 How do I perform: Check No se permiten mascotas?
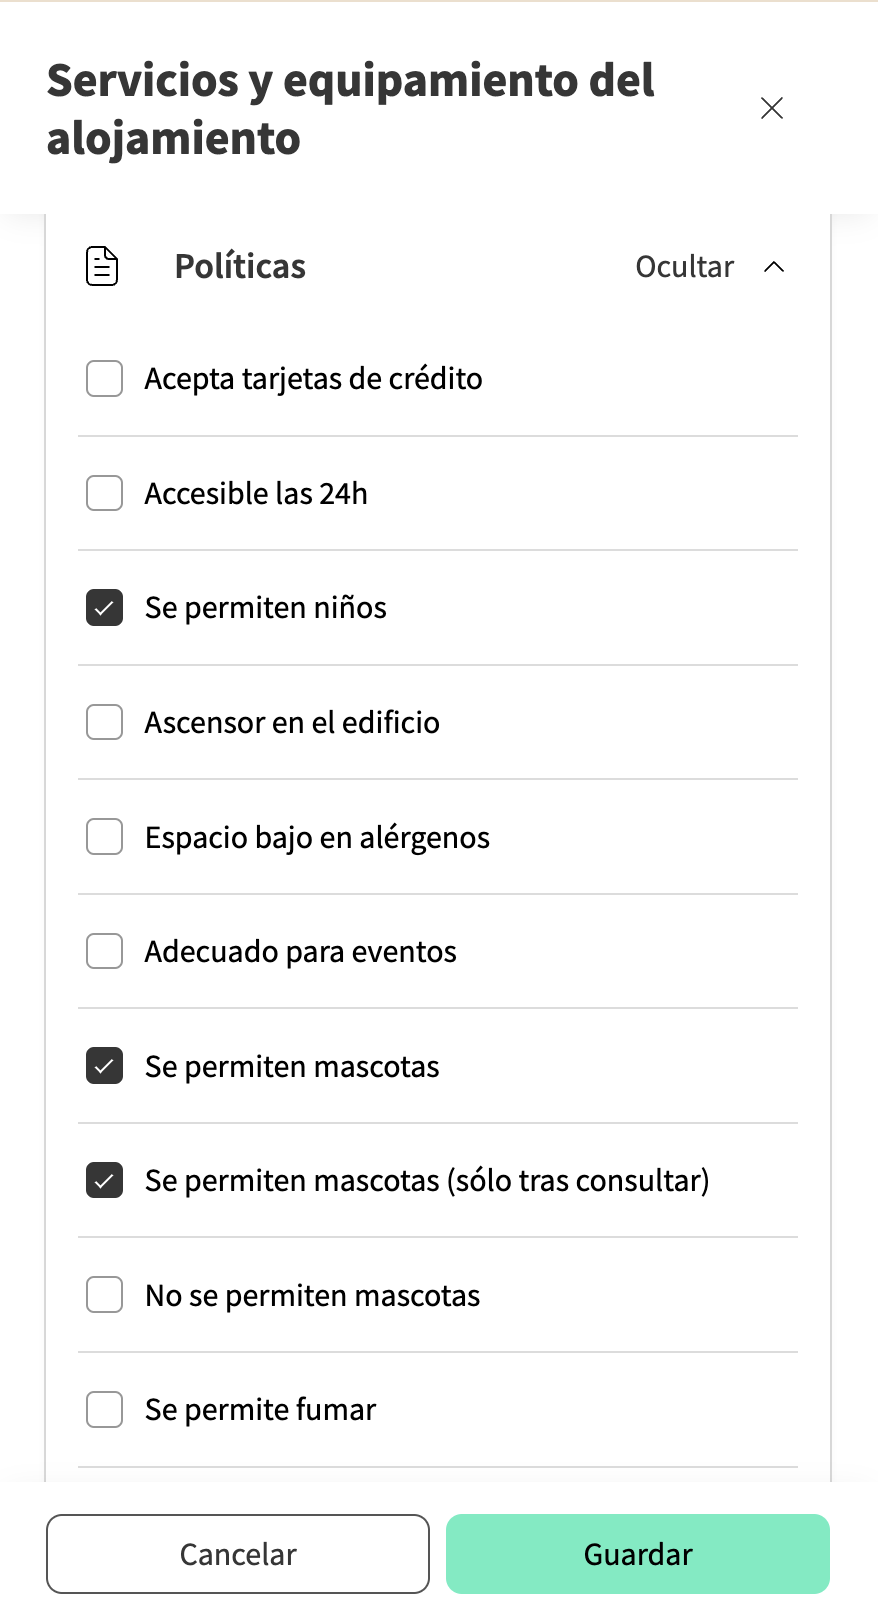tap(105, 1295)
